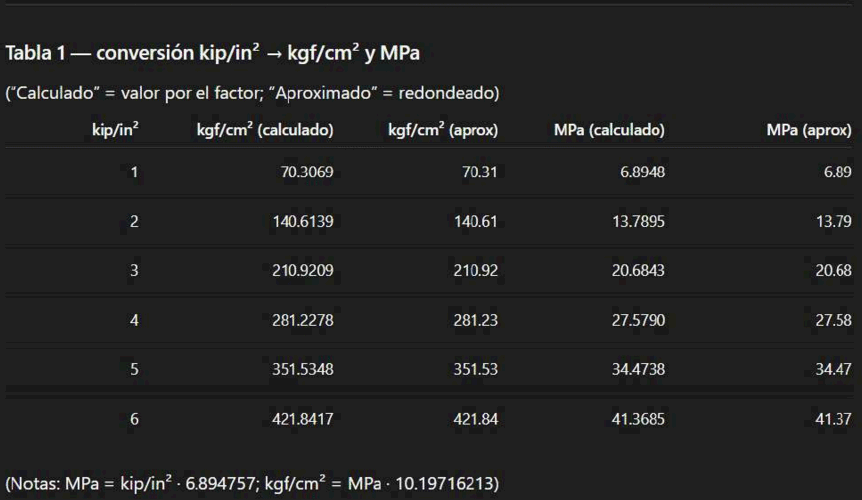Image resolution: width=862 pixels, height=500 pixels.
Task: Click the 'Tabla 1' heading text
Action: point(212,54)
